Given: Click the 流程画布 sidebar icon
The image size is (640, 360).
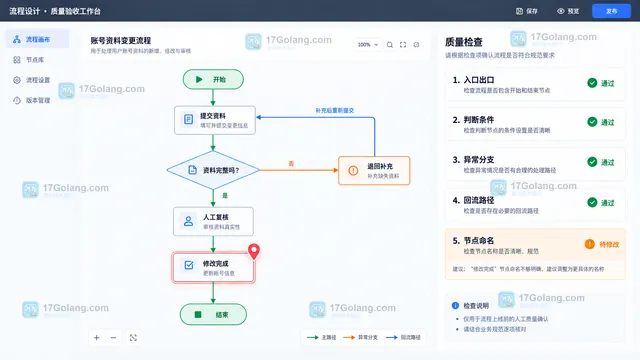Looking at the screenshot, I should (17, 39).
